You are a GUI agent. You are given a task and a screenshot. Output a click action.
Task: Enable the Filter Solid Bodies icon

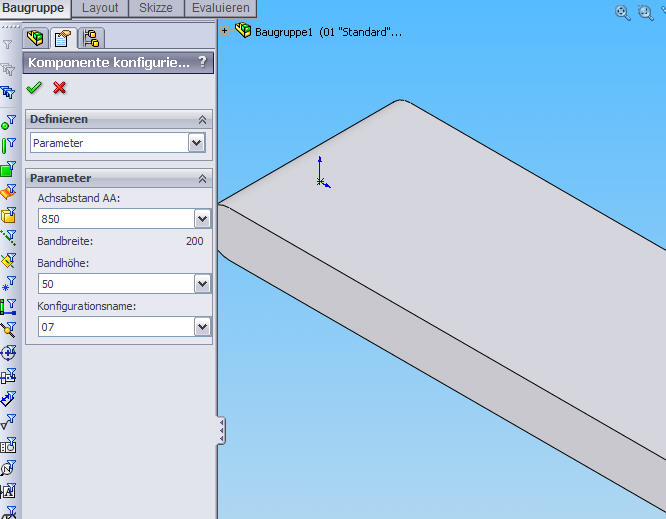pos(8,215)
